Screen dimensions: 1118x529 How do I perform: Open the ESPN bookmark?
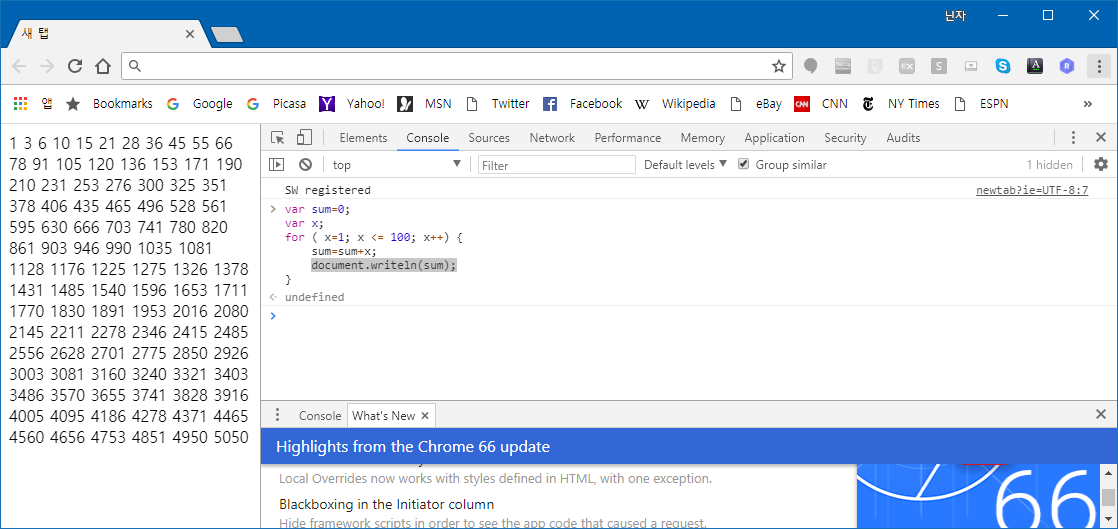point(981,103)
